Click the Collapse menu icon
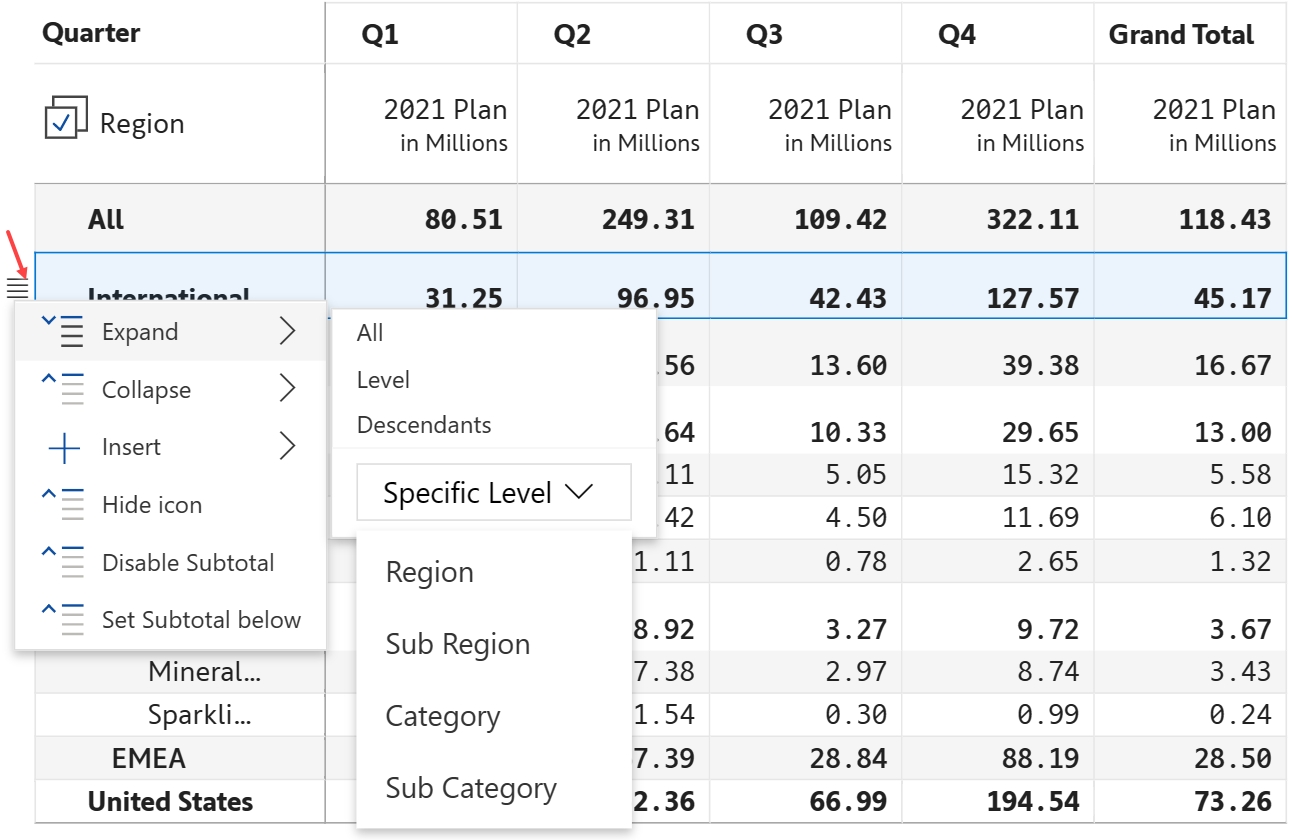The height and width of the screenshot is (840, 1294). [64, 389]
